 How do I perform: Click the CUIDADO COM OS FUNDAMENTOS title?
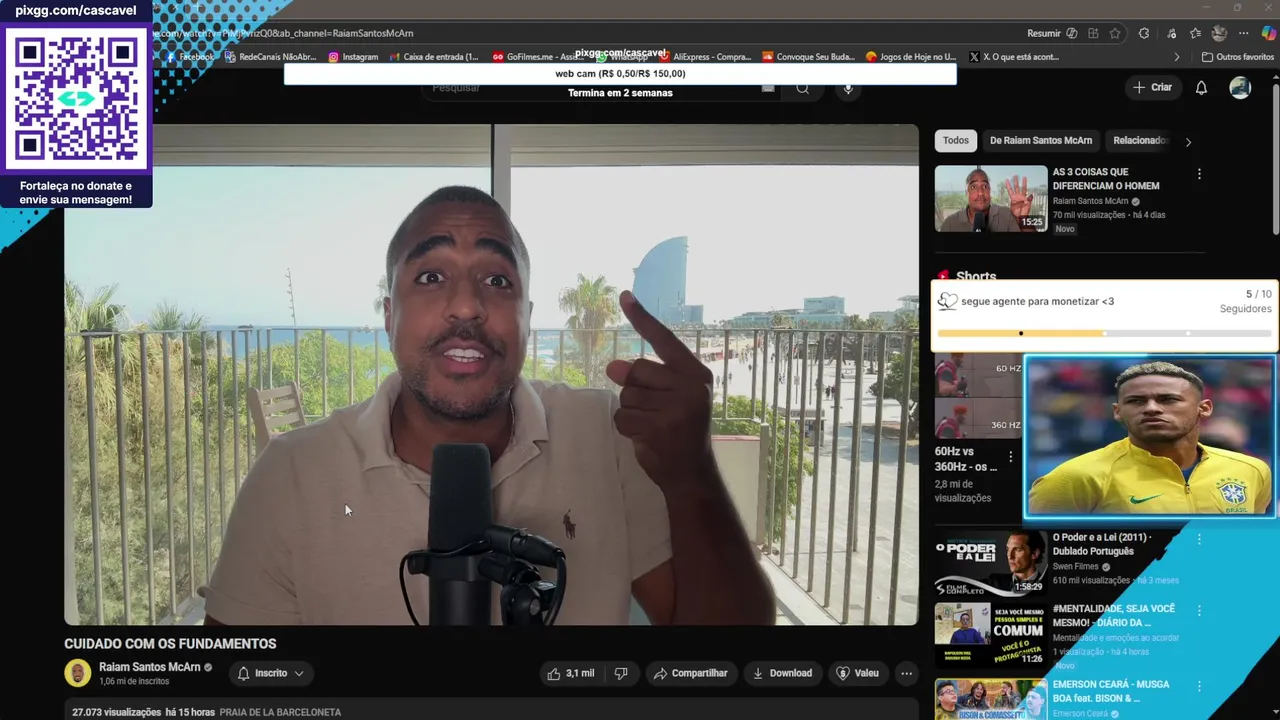click(170, 644)
